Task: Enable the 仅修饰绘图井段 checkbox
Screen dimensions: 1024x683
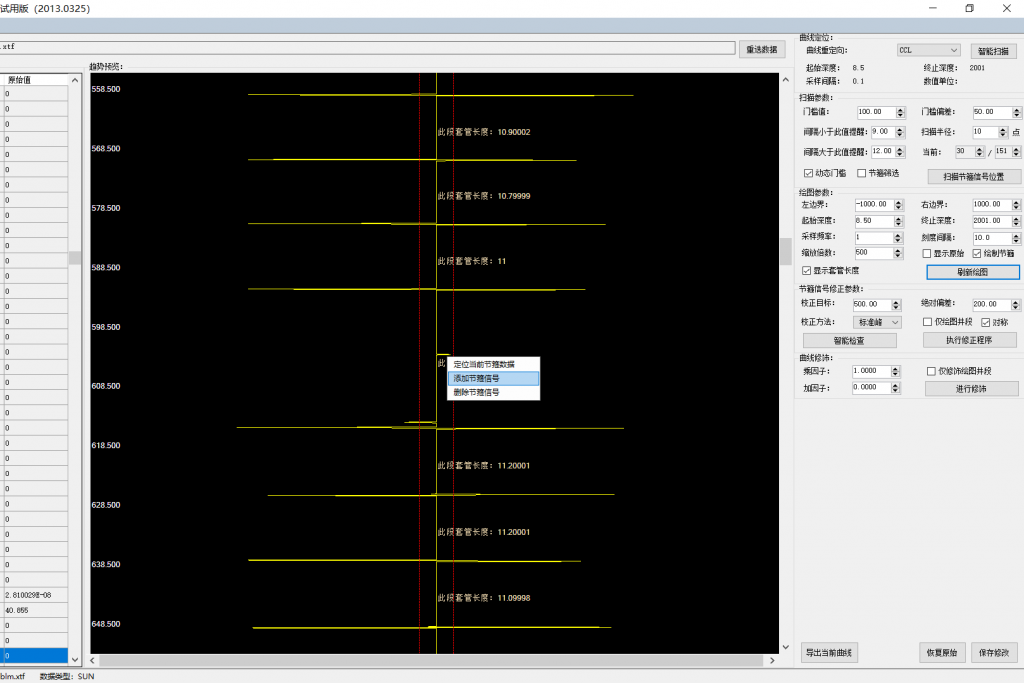Action: click(x=931, y=371)
